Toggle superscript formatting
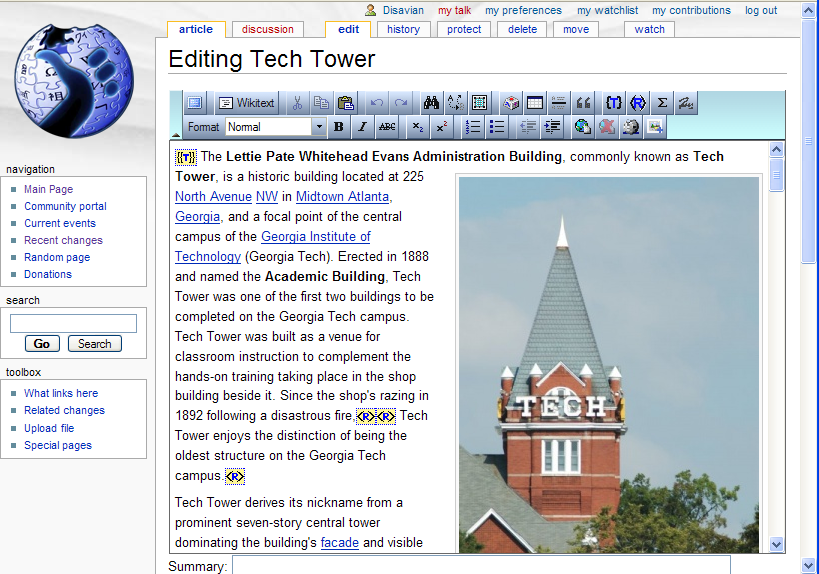 (442, 127)
